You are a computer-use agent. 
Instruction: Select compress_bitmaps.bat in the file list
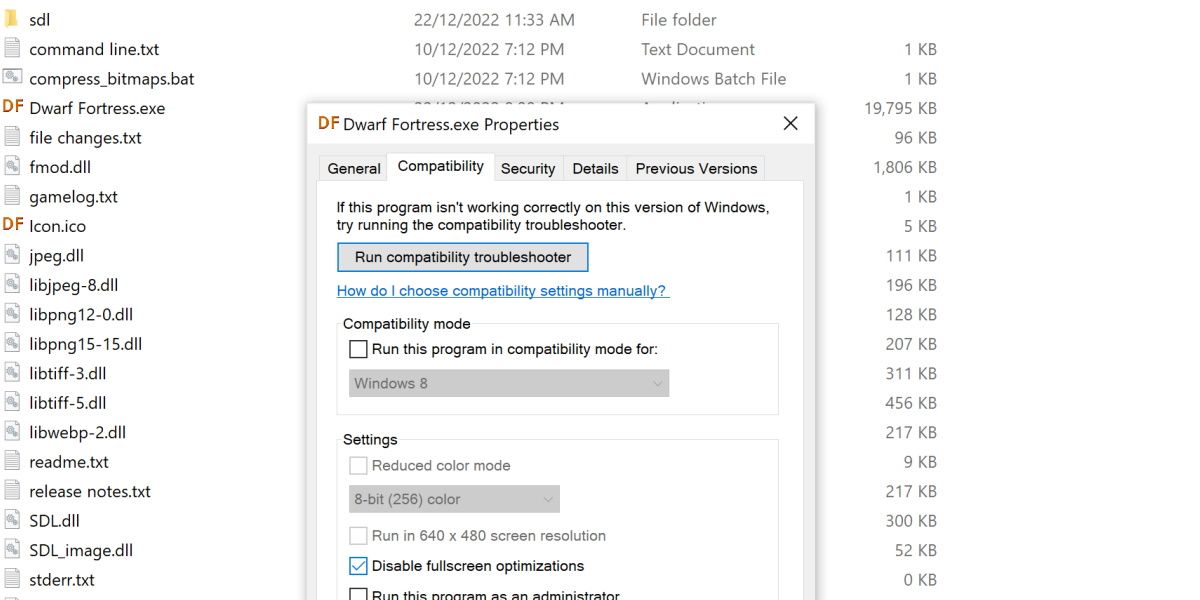(x=112, y=79)
